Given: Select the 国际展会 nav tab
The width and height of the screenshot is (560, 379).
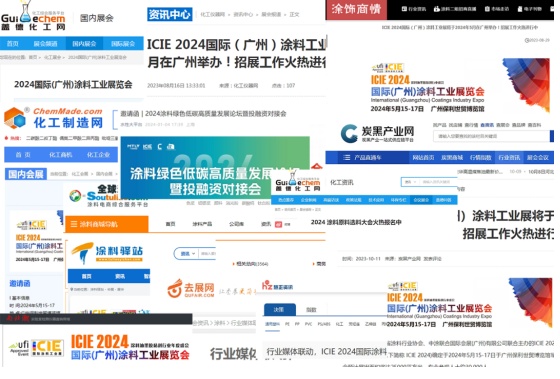Looking at the screenshot, I should [123, 44].
